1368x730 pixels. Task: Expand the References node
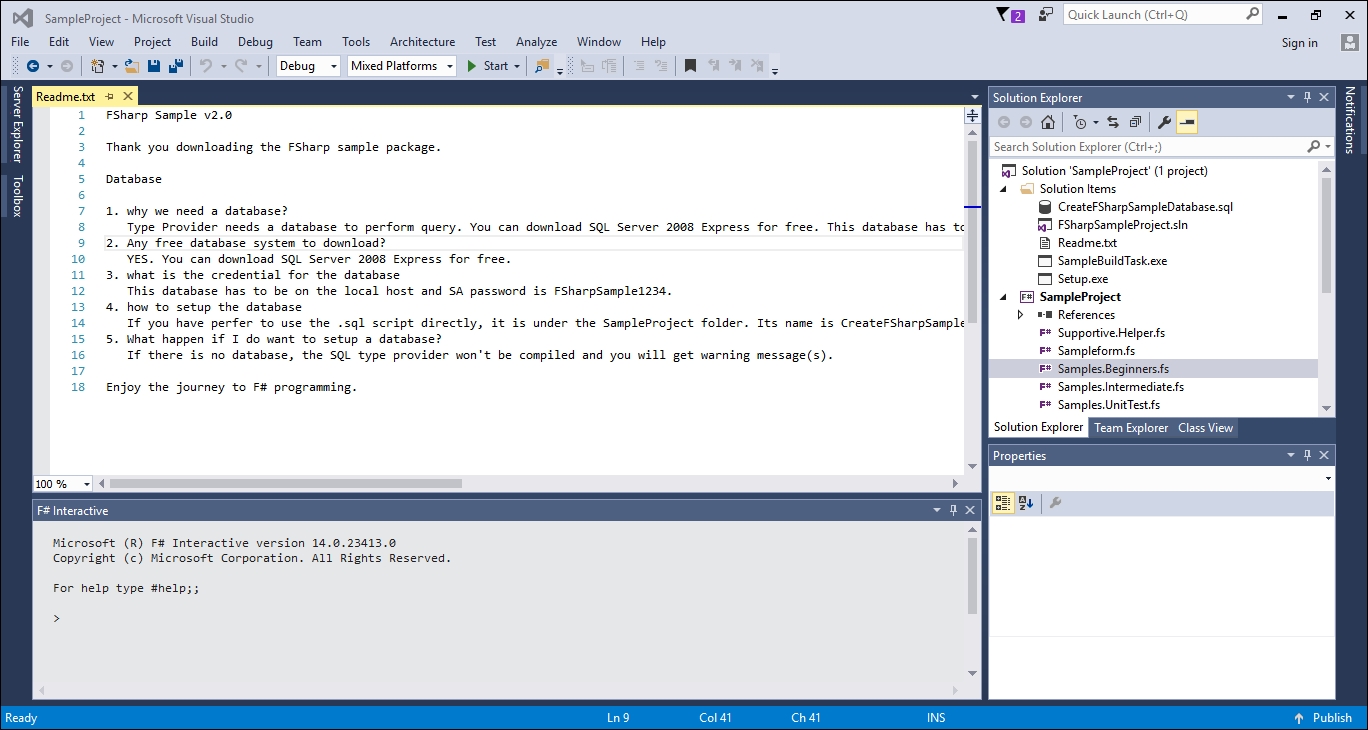click(1020, 315)
